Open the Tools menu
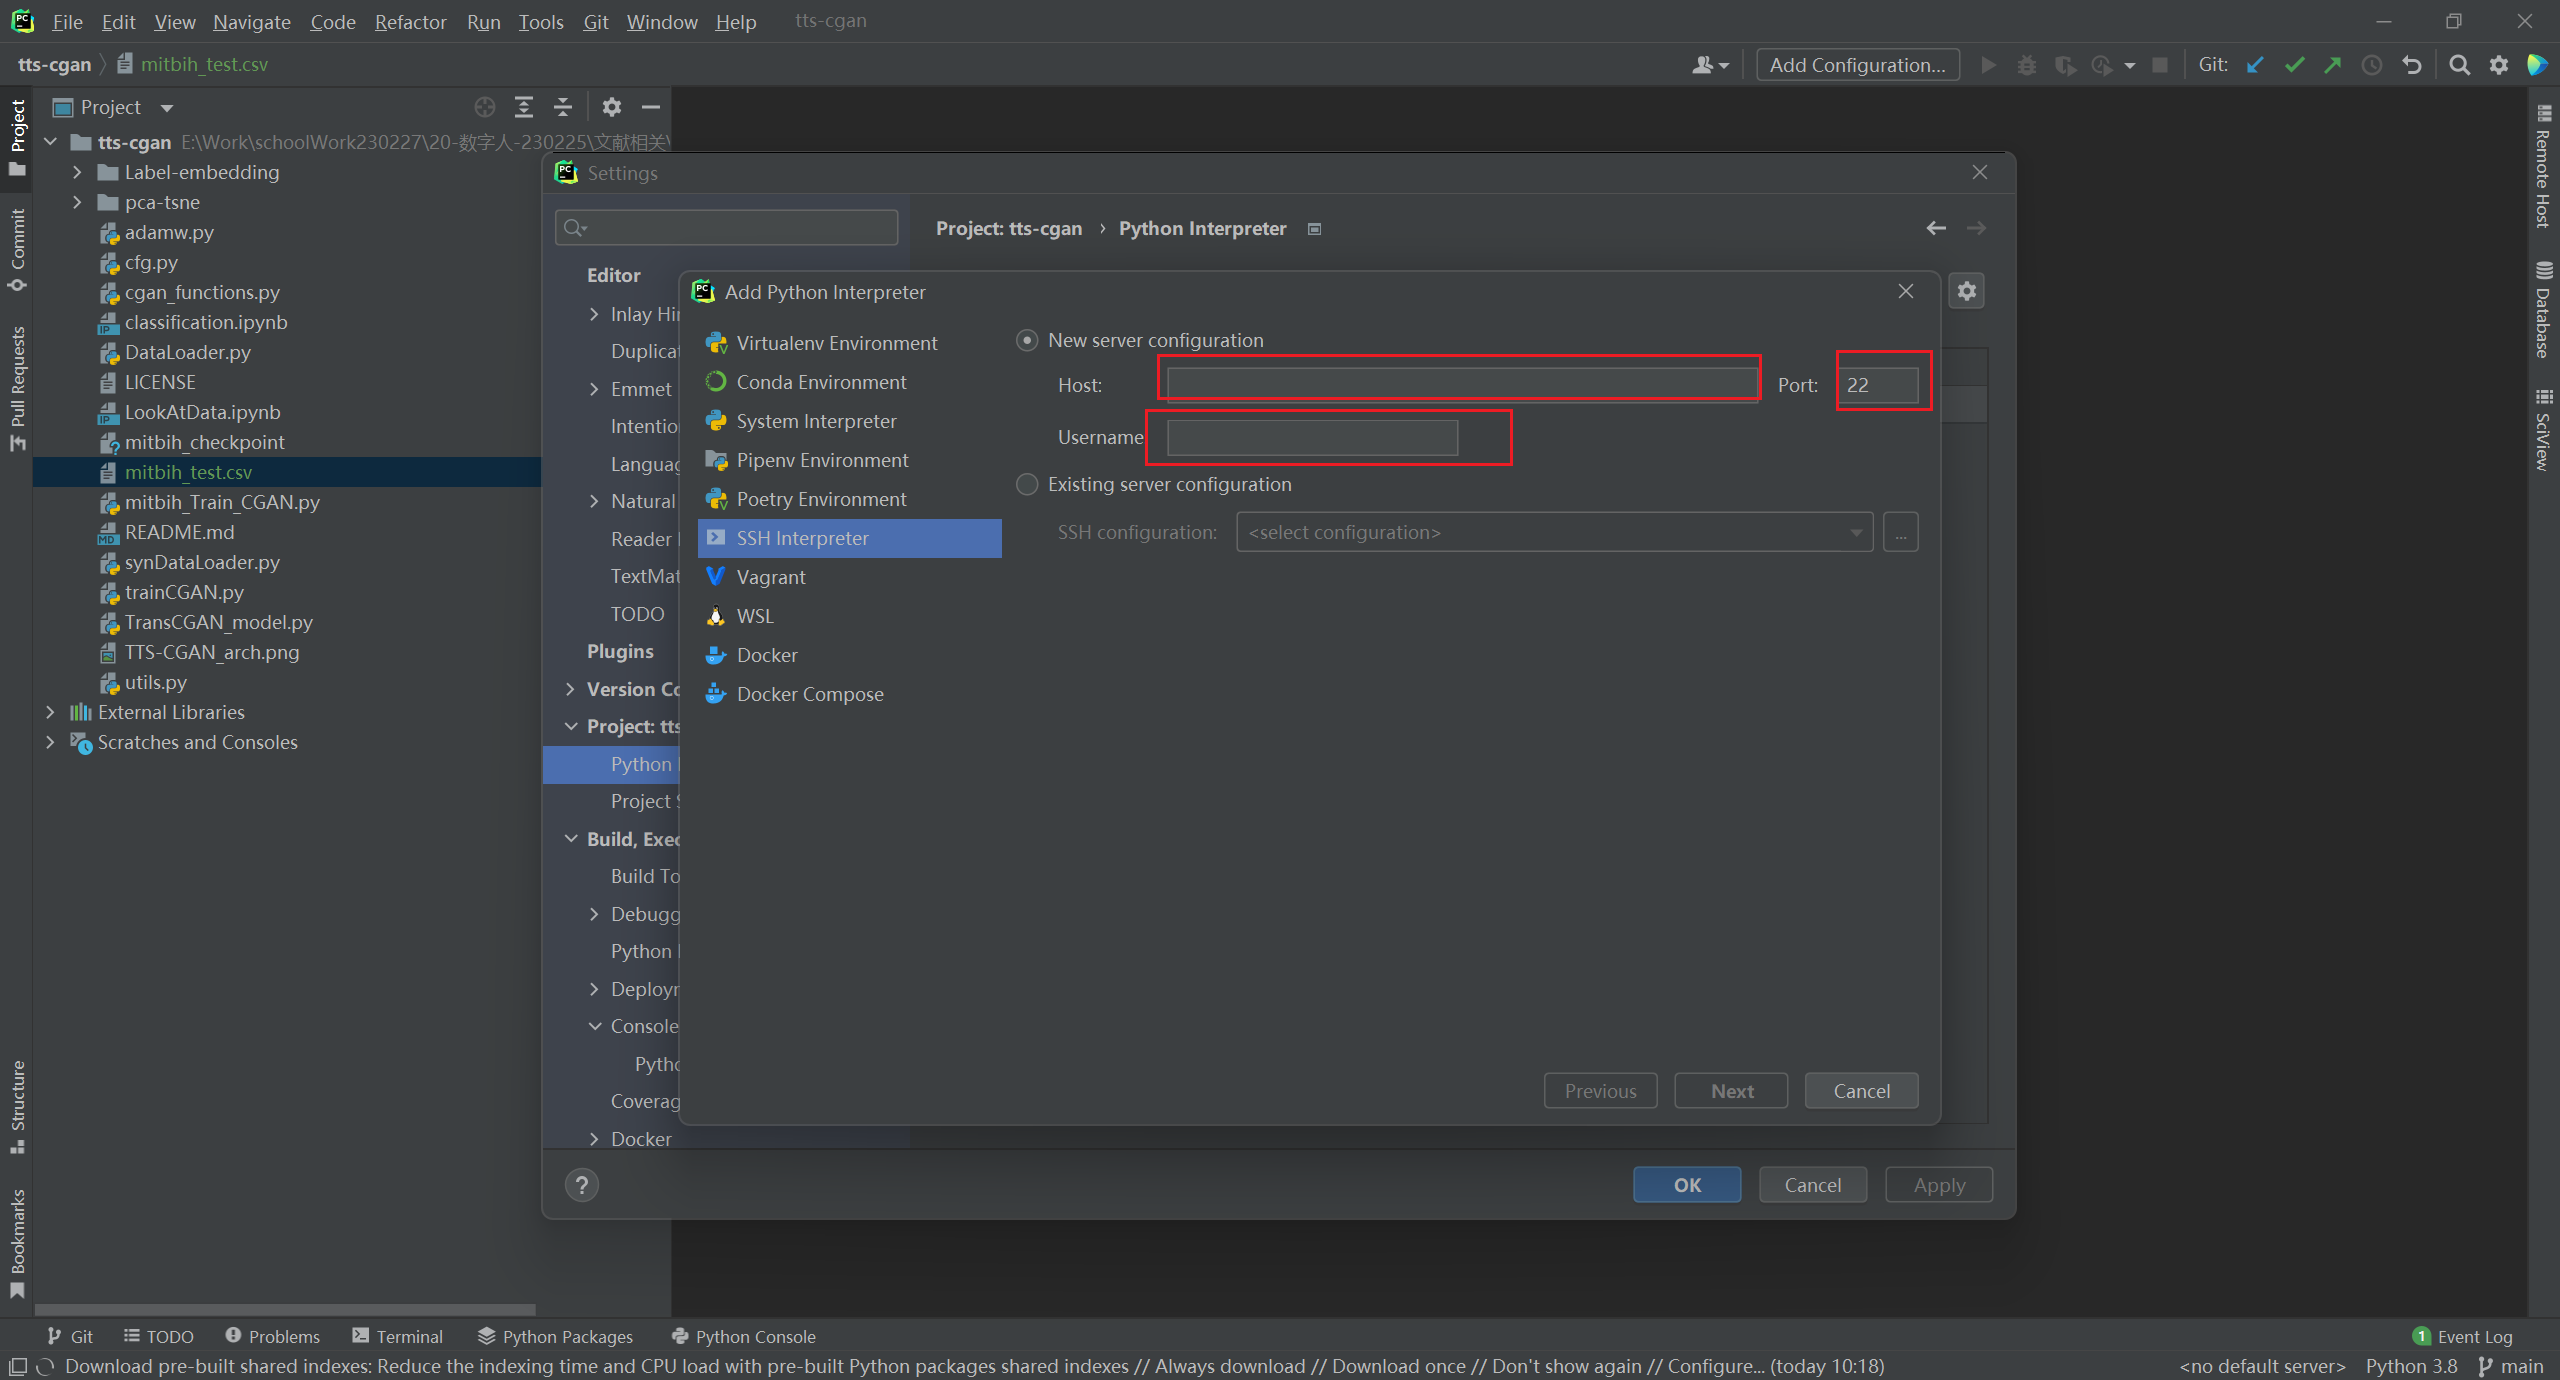The image size is (2560, 1380). pos(540,21)
